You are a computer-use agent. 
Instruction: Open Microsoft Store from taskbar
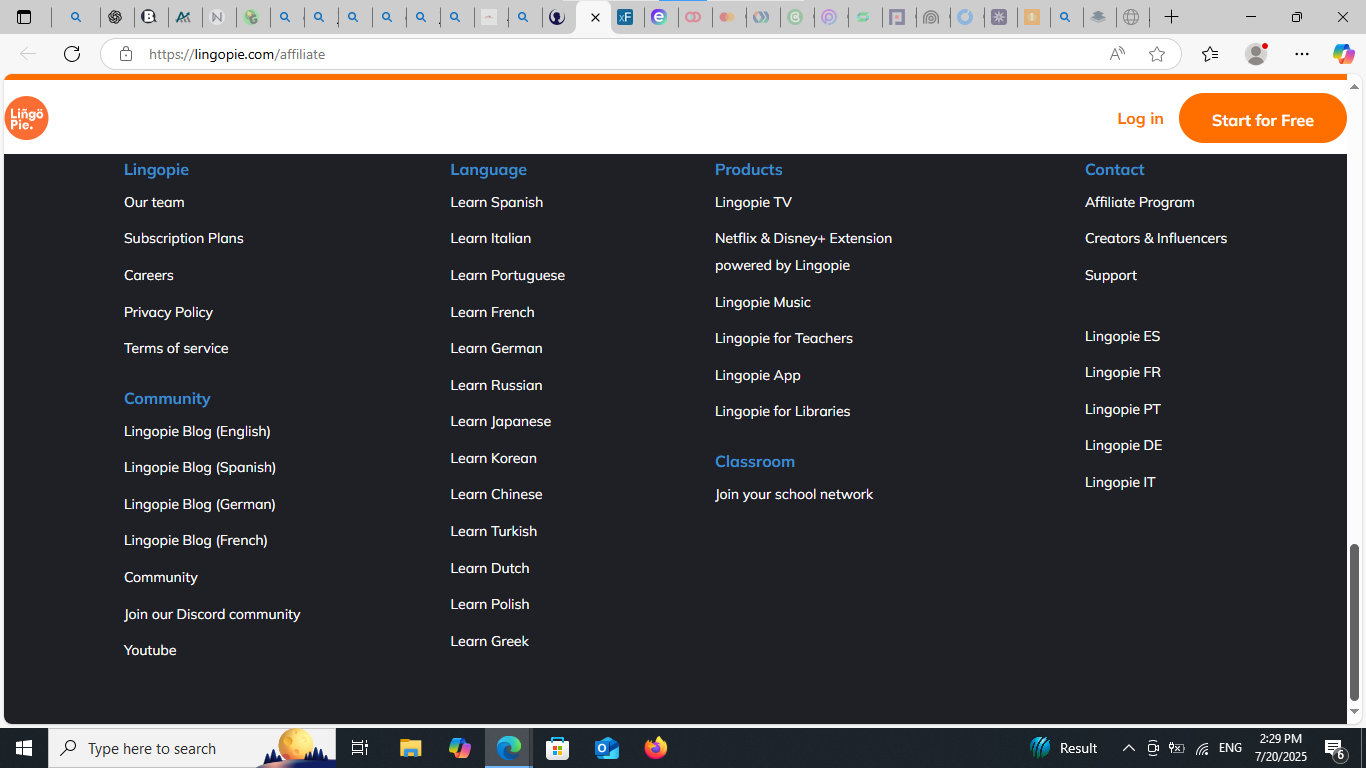pos(558,748)
